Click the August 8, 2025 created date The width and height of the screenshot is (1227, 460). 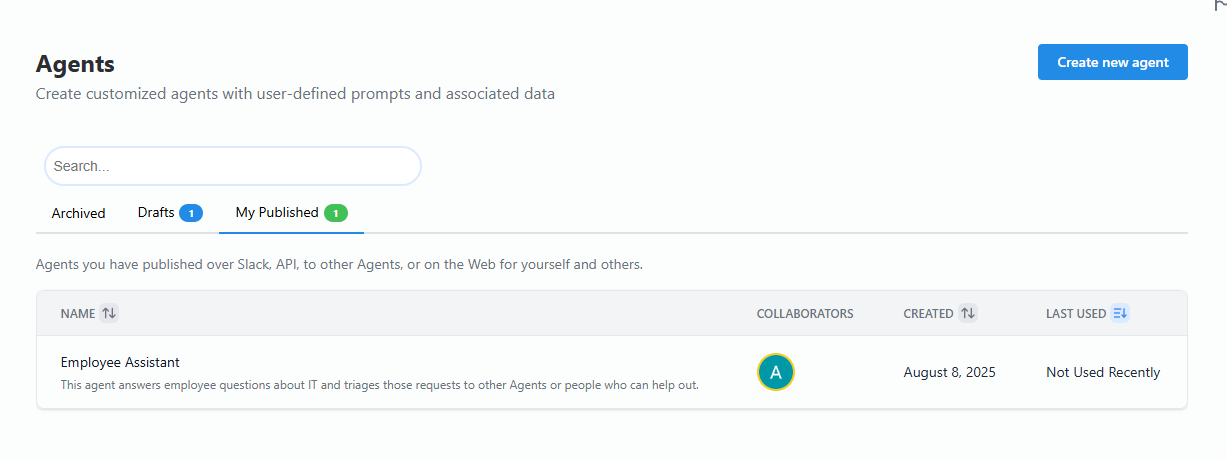click(949, 372)
